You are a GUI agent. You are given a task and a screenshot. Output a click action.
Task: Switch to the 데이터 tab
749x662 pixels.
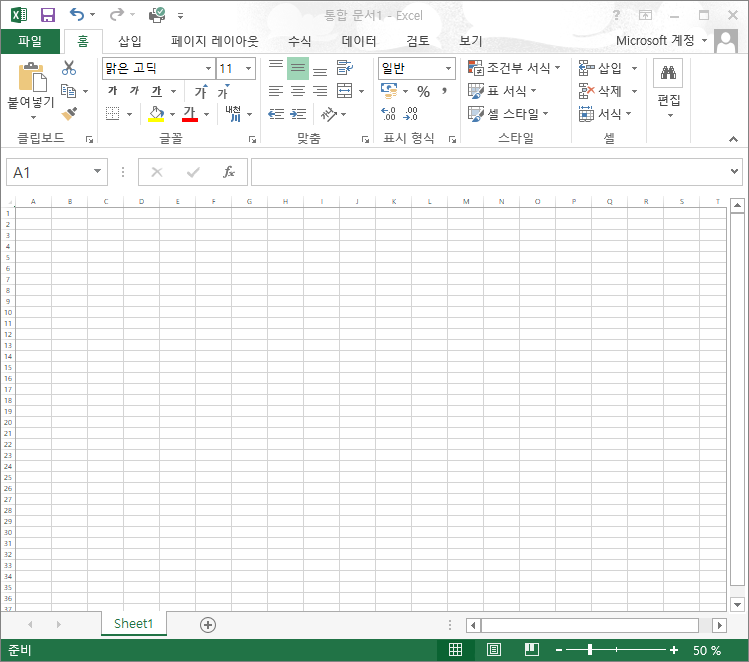point(359,41)
